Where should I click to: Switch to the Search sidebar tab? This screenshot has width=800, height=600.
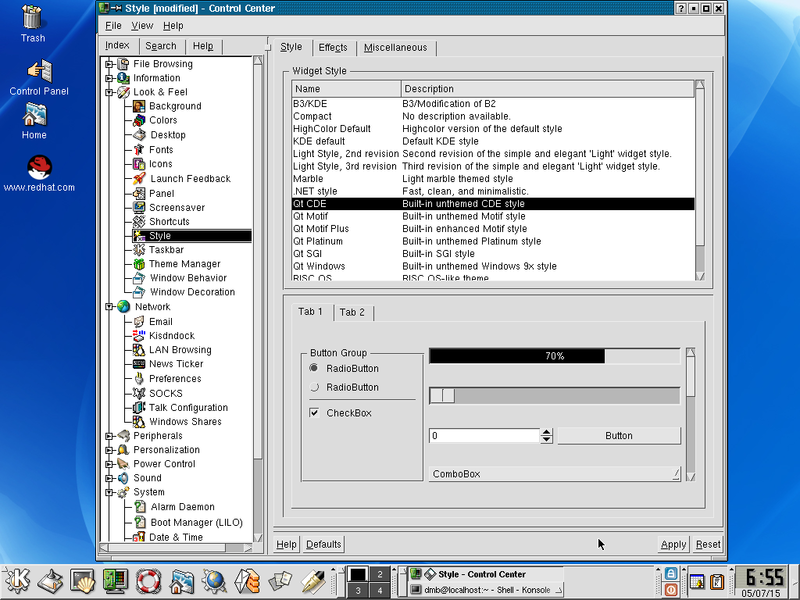click(161, 46)
